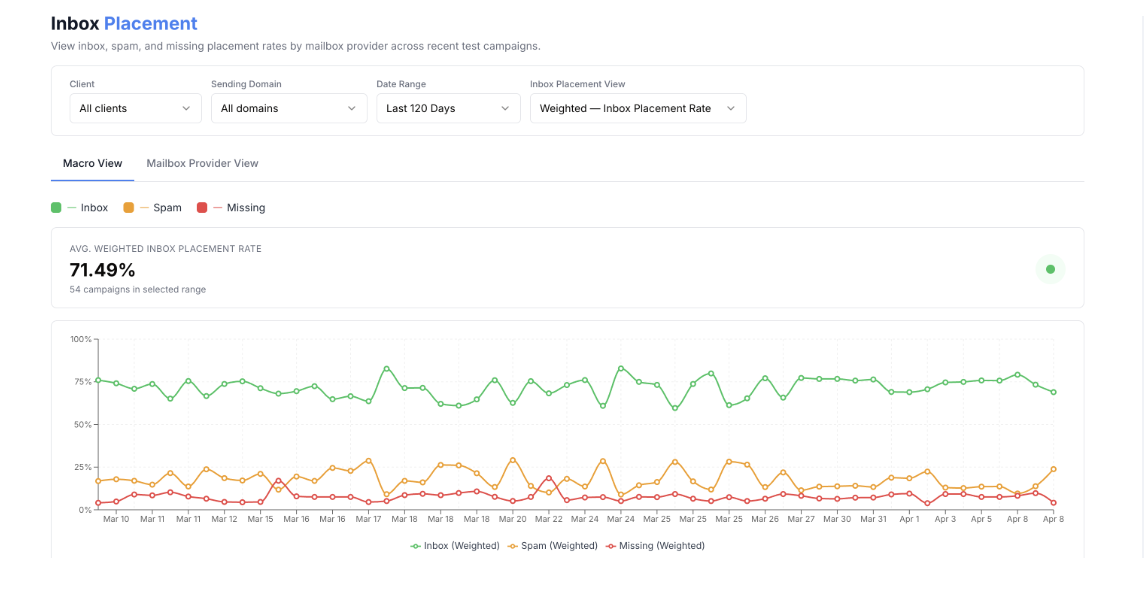
Task: Toggle the orange Spam series legend swatch
Action: [129, 207]
